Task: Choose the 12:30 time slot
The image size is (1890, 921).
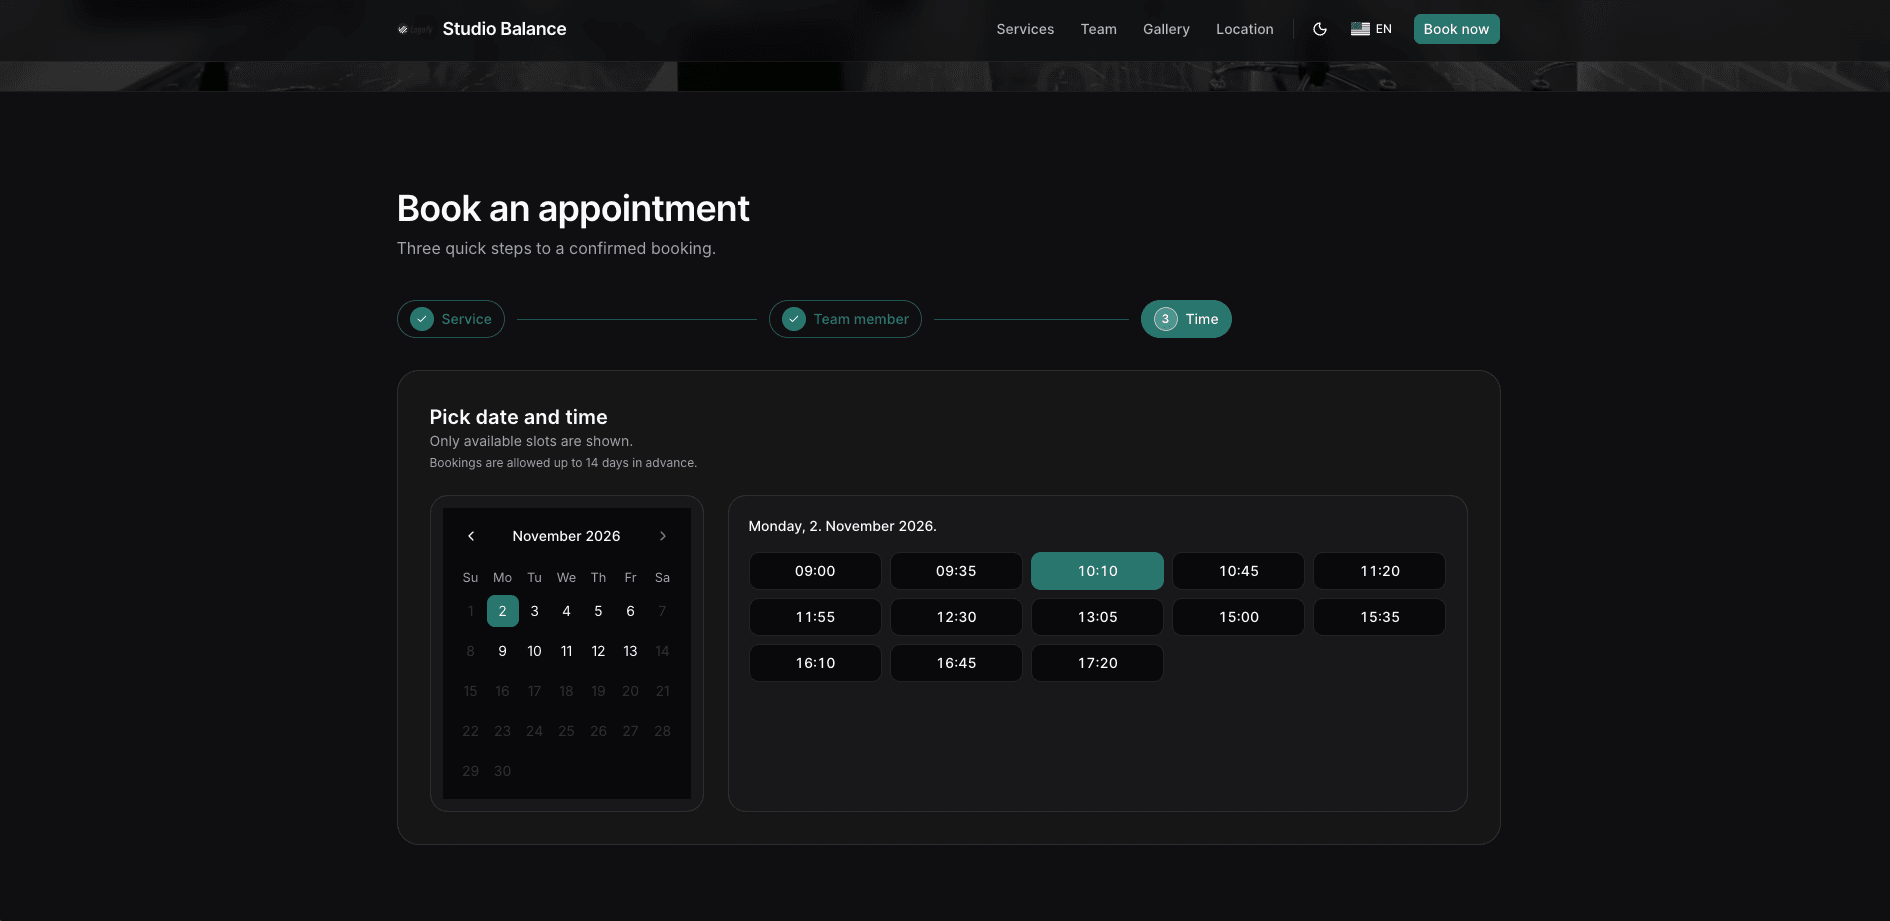Action: tap(956, 617)
